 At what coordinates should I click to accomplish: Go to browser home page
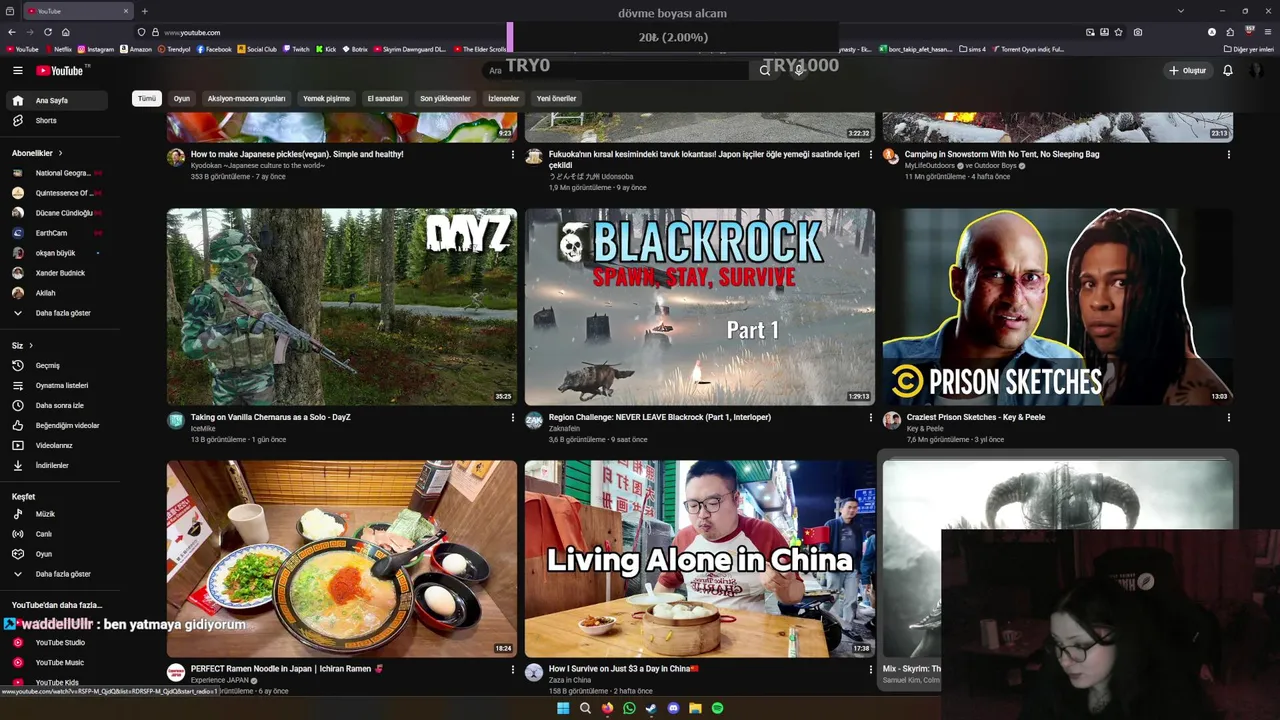pos(66,32)
